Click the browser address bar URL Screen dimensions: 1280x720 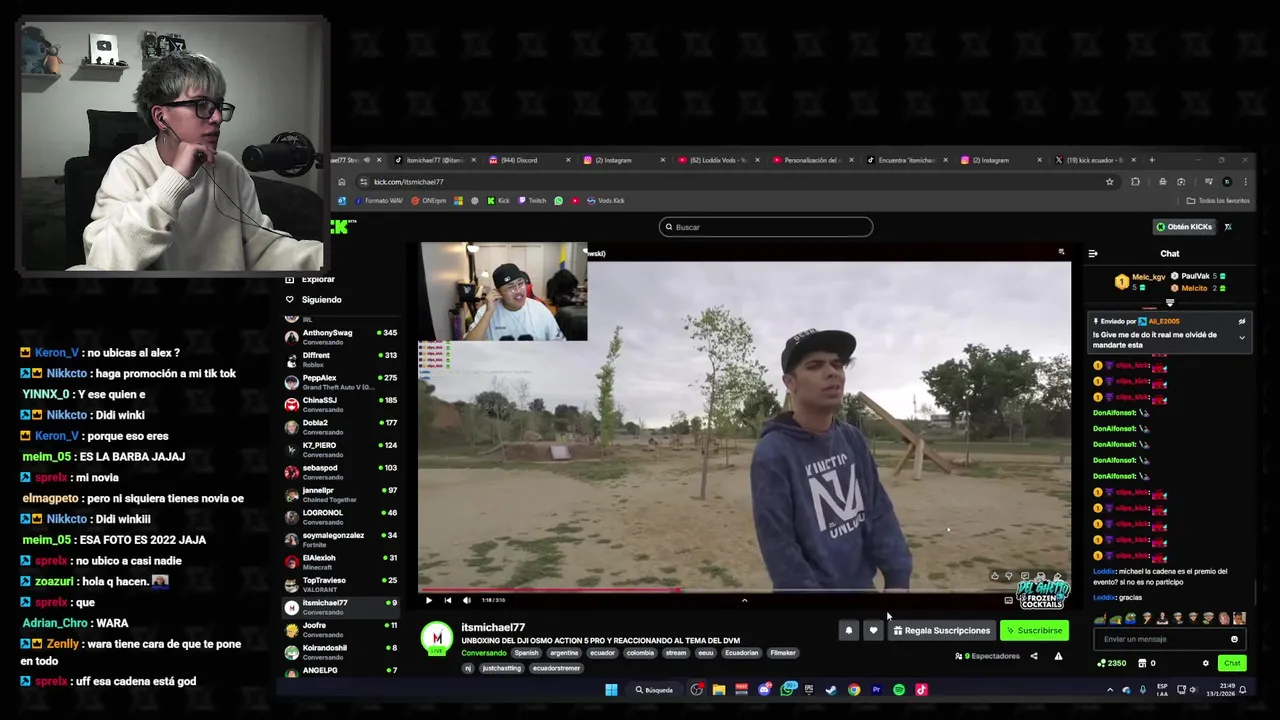coord(408,182)
